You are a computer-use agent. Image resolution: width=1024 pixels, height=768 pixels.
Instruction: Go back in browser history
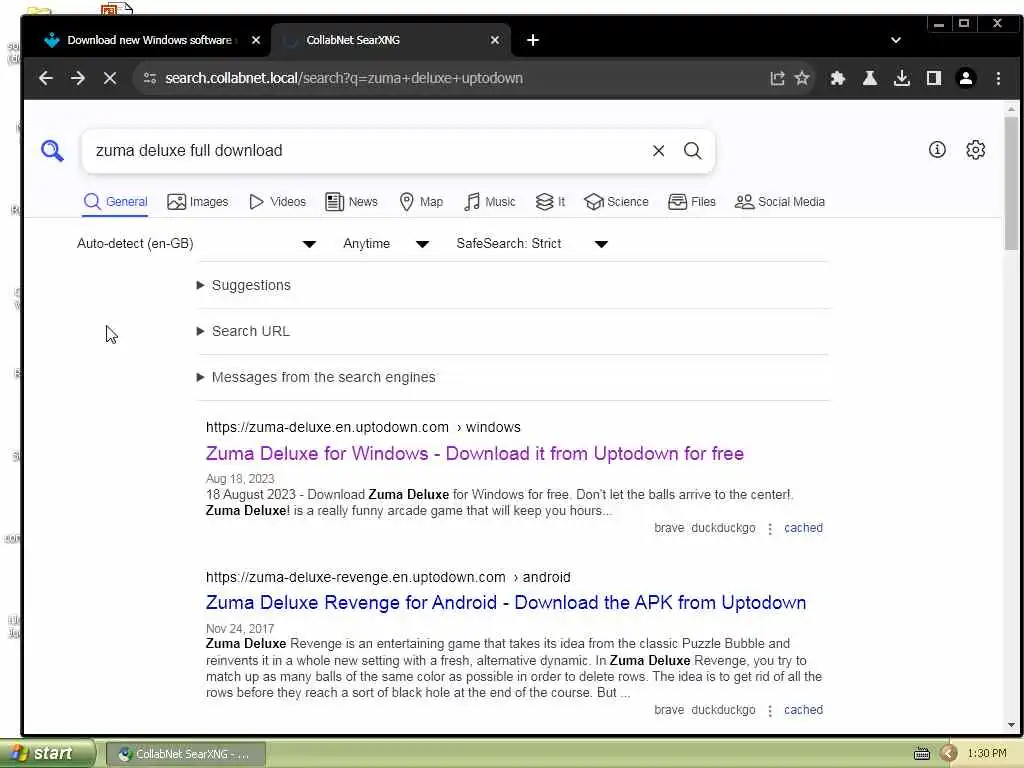(46, 78)
